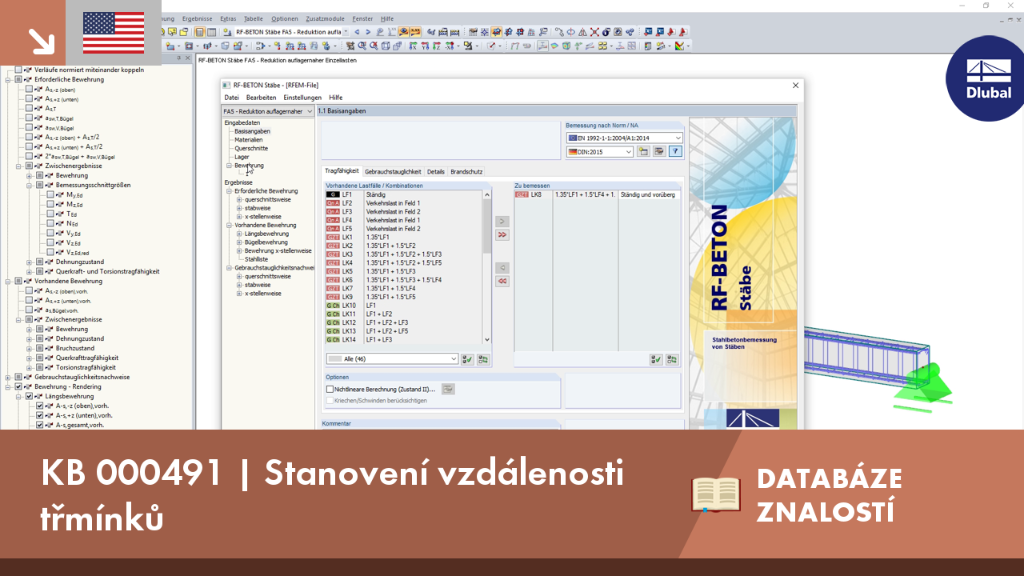Open nonlinear calculation settings icon in Optionen
The height and width of the screenshot is (576, 1024).
[x=447, y=389]
